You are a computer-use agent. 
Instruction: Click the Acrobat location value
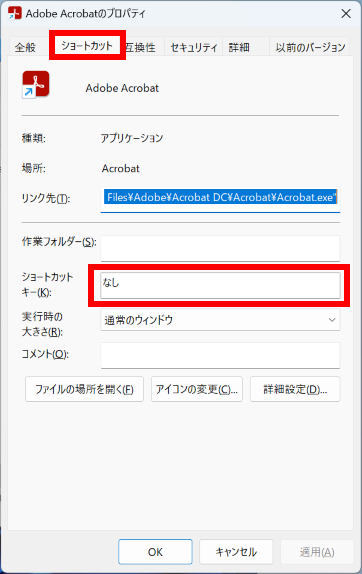click(120, 168)
